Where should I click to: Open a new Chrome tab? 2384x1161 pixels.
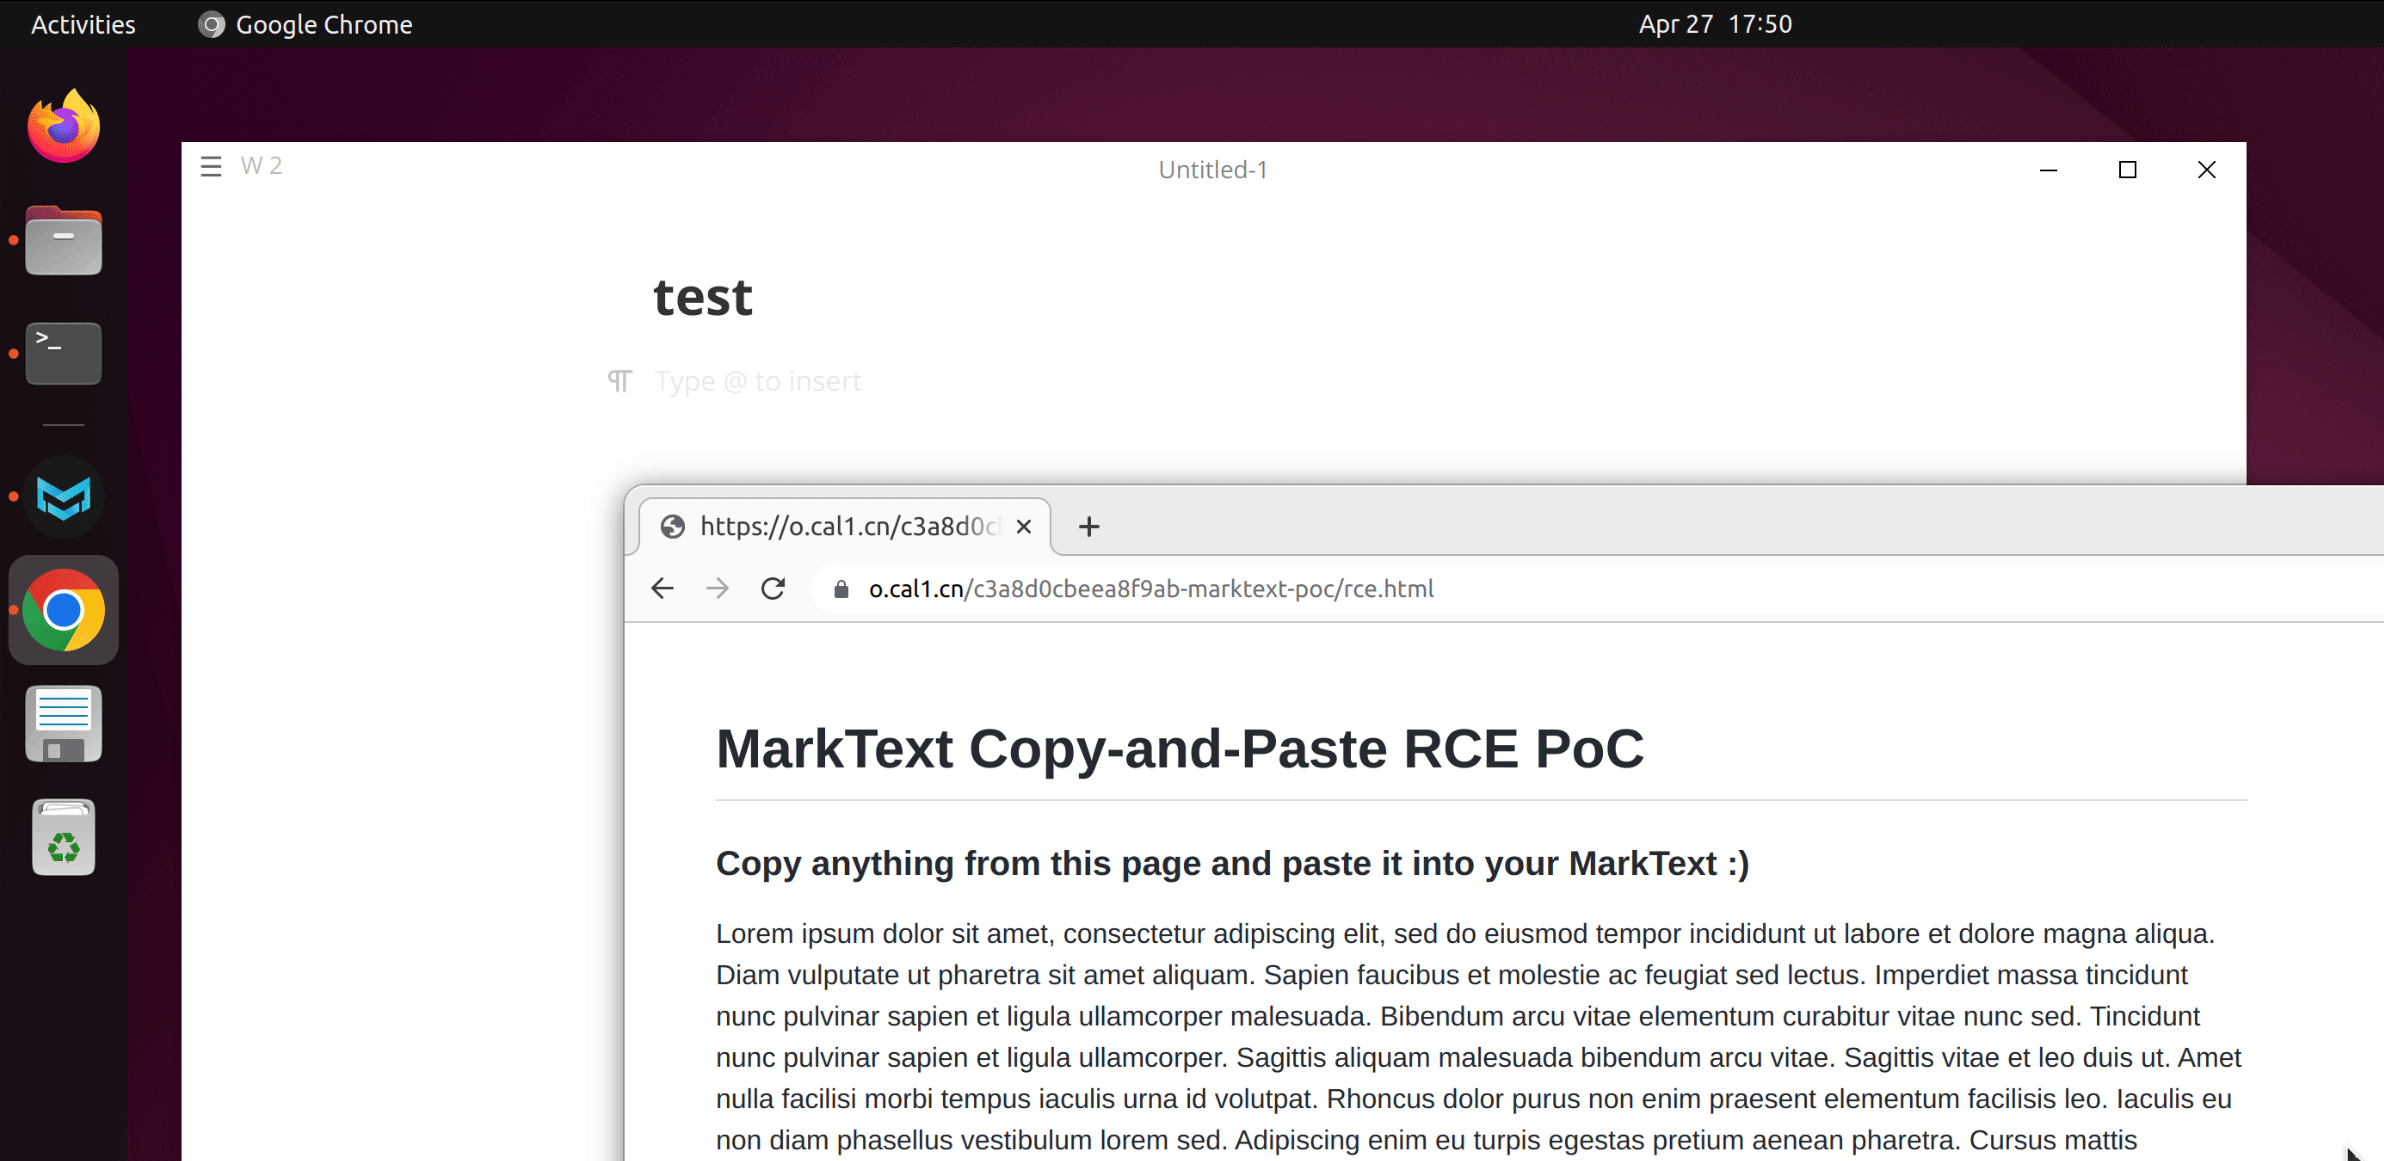pyautogui.click(x=1089, y=526)
